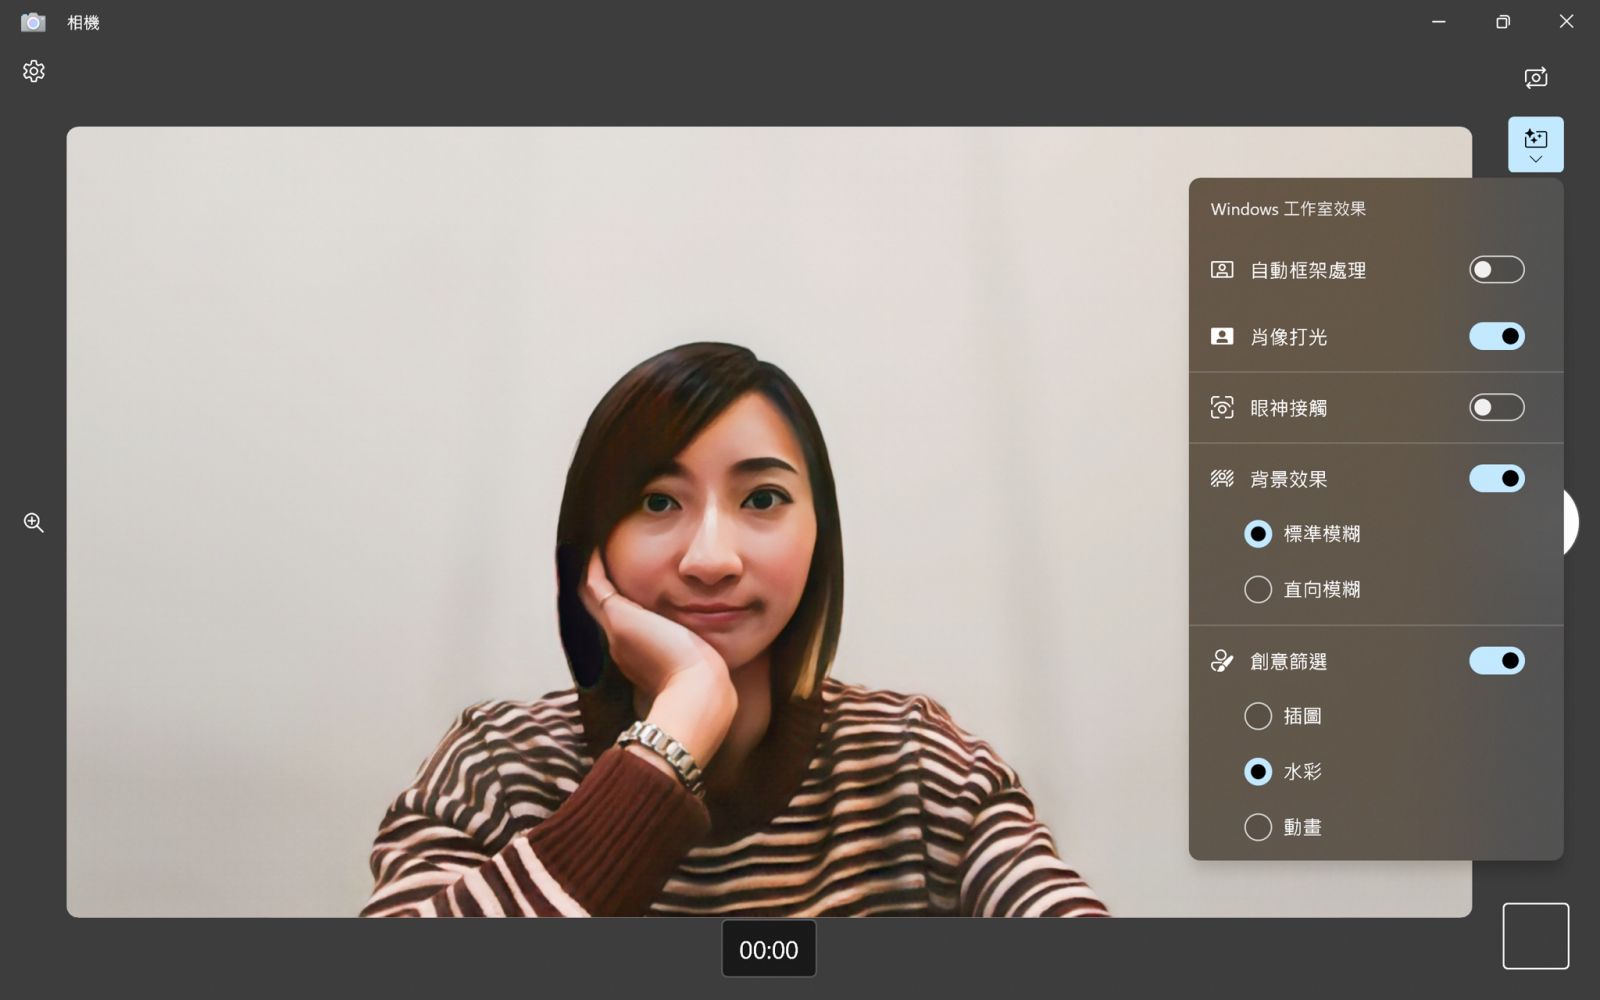Restore down the Camera window
The width and height of the screenshot is (1600, 1000).
click(1503, 22)
